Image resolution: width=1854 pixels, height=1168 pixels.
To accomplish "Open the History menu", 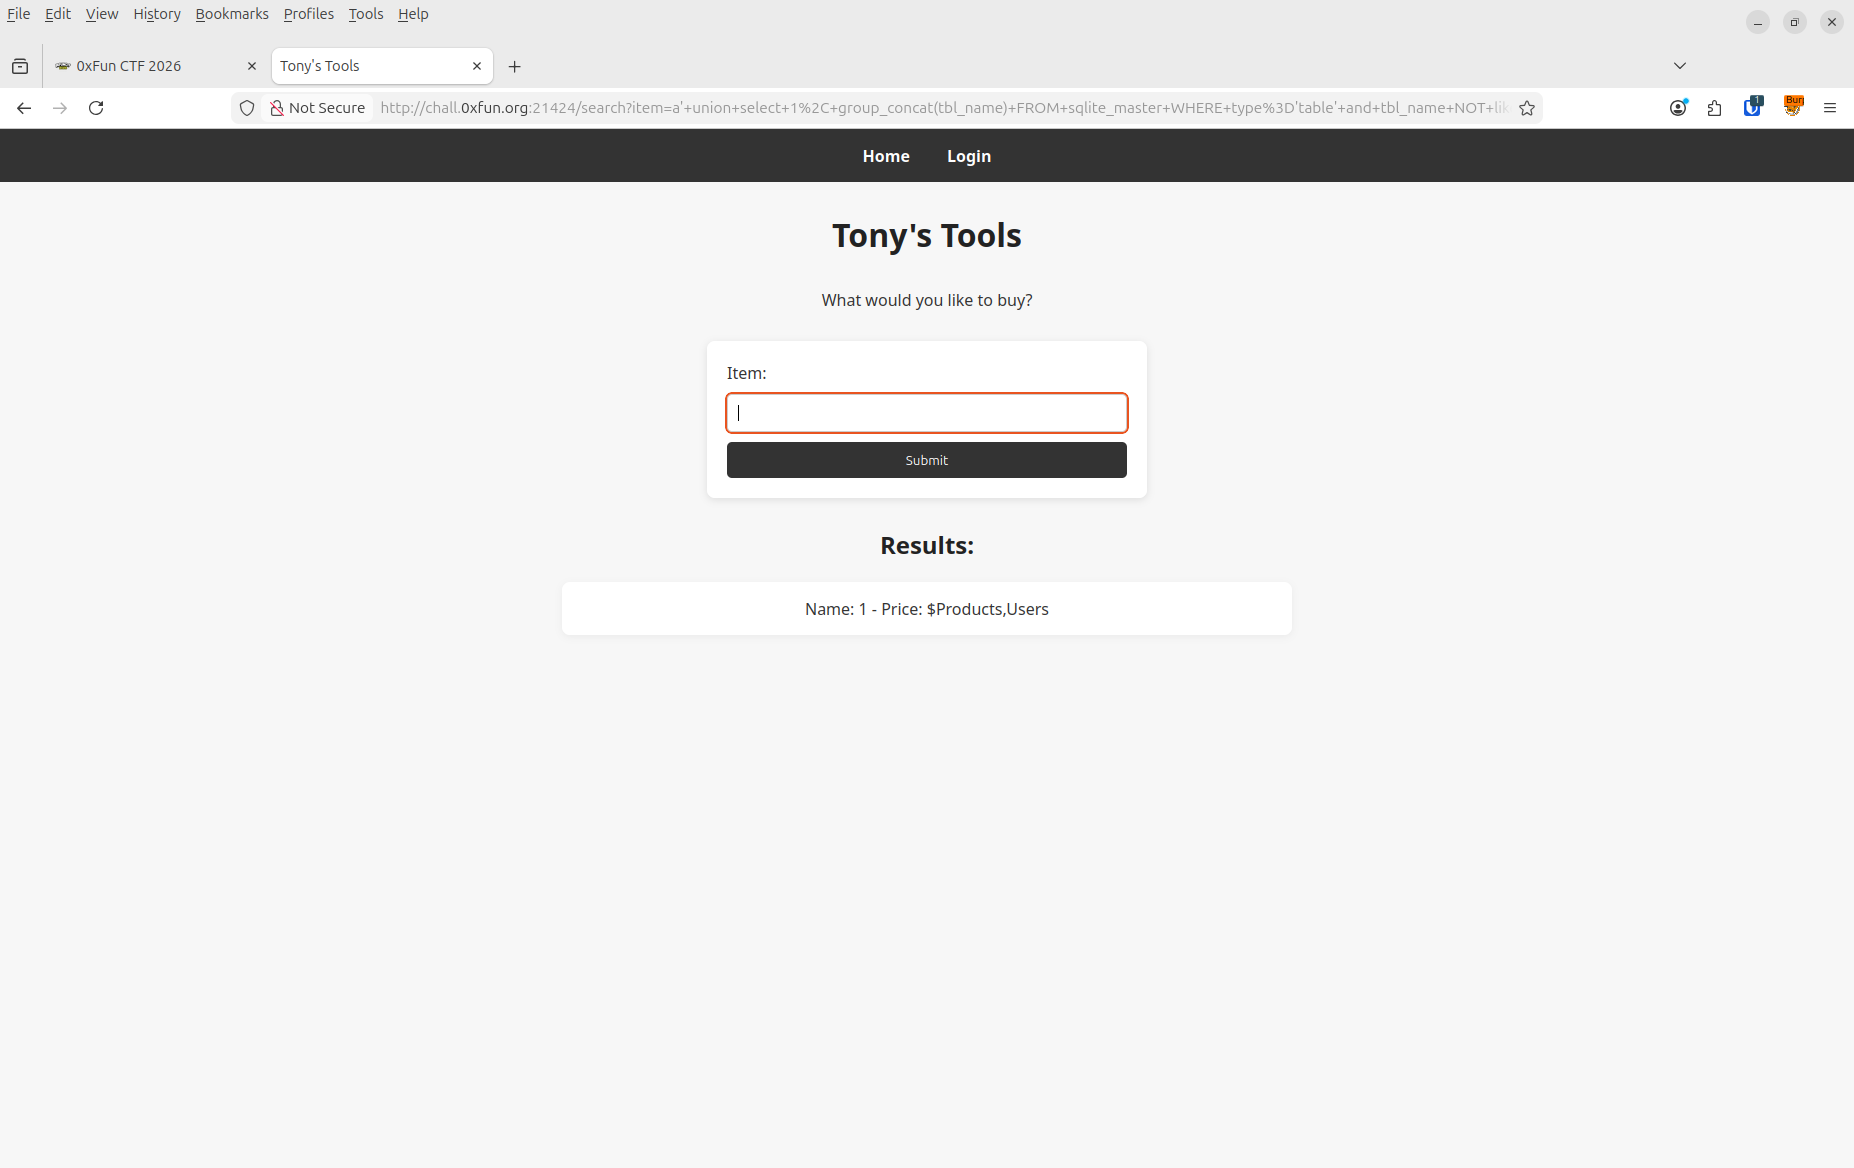I will click(157, 14).
